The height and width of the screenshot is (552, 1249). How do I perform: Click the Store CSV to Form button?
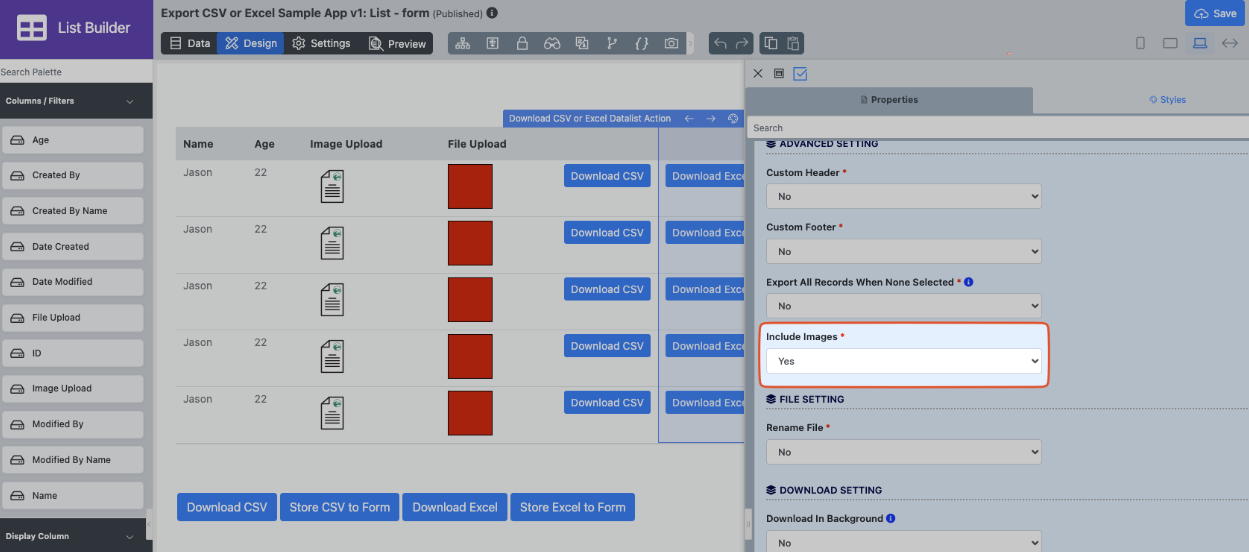(x=340, y=507)
